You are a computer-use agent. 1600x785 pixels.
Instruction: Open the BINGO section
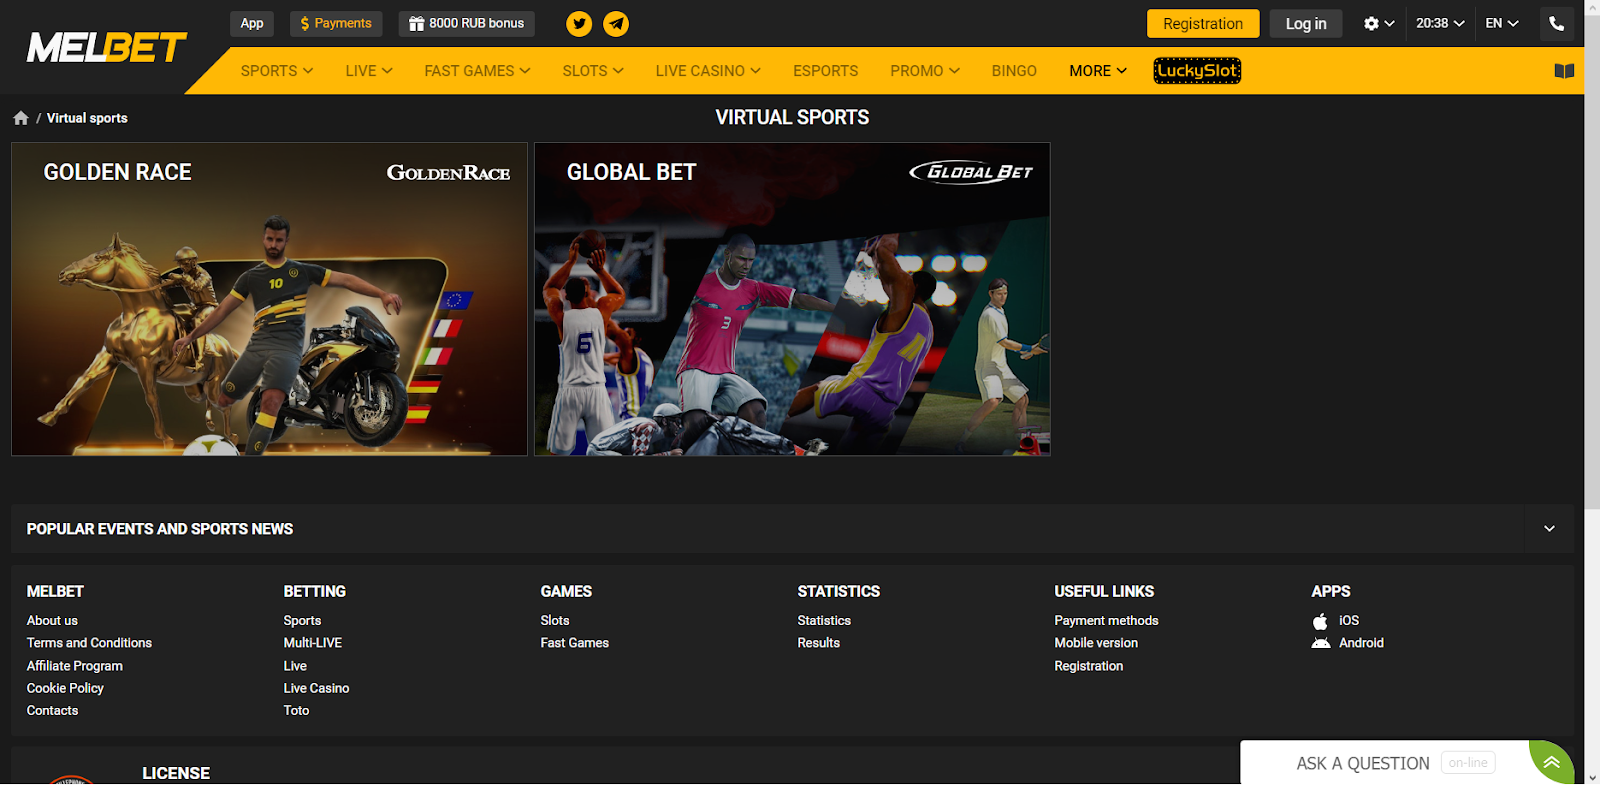(x=1014, y=71)
